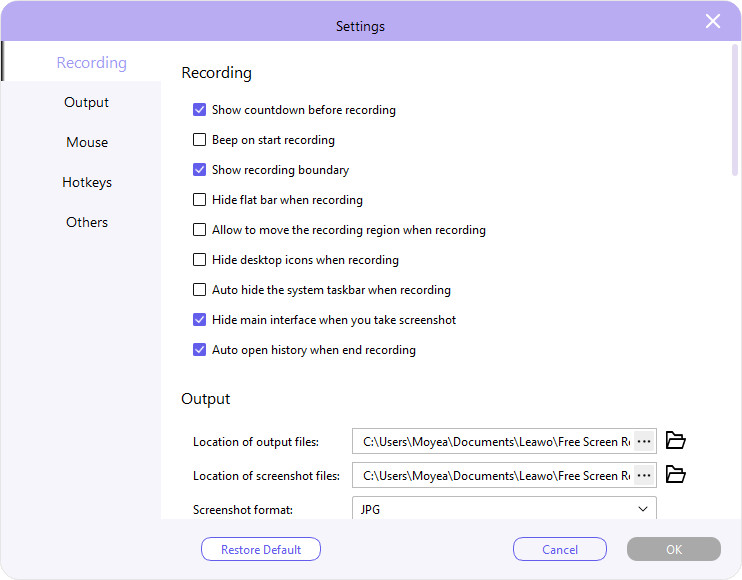Click ellipsis button for output files path
This screenshot has width=742, height=580.
(644, 441)
